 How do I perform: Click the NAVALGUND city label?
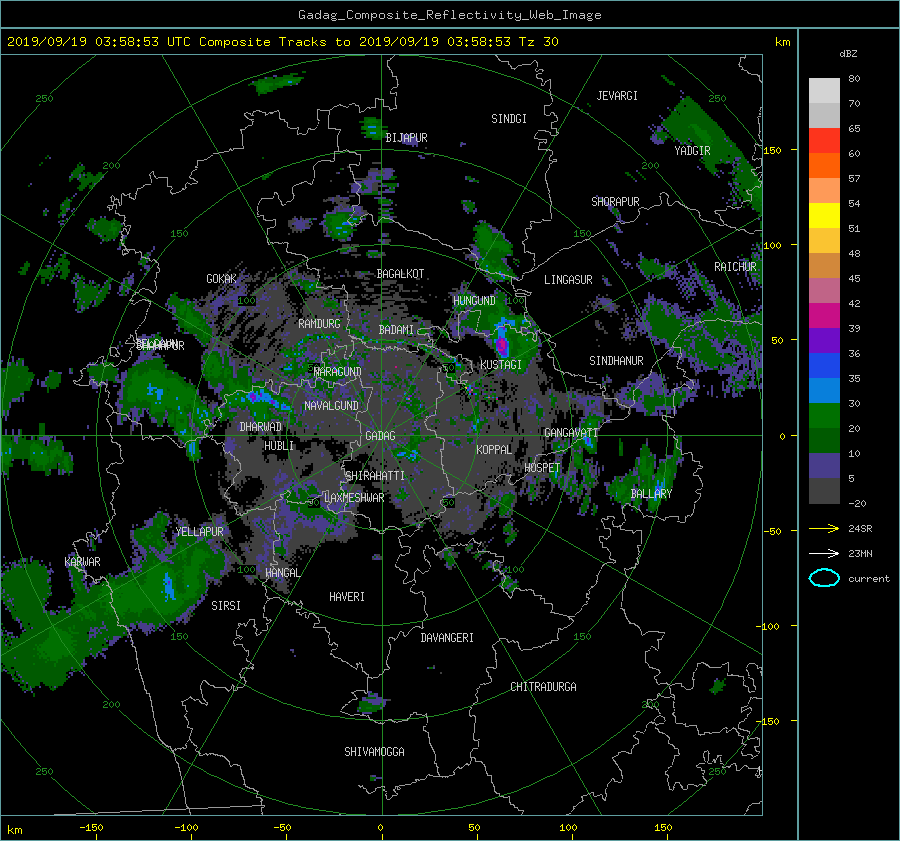pos(331,406)
